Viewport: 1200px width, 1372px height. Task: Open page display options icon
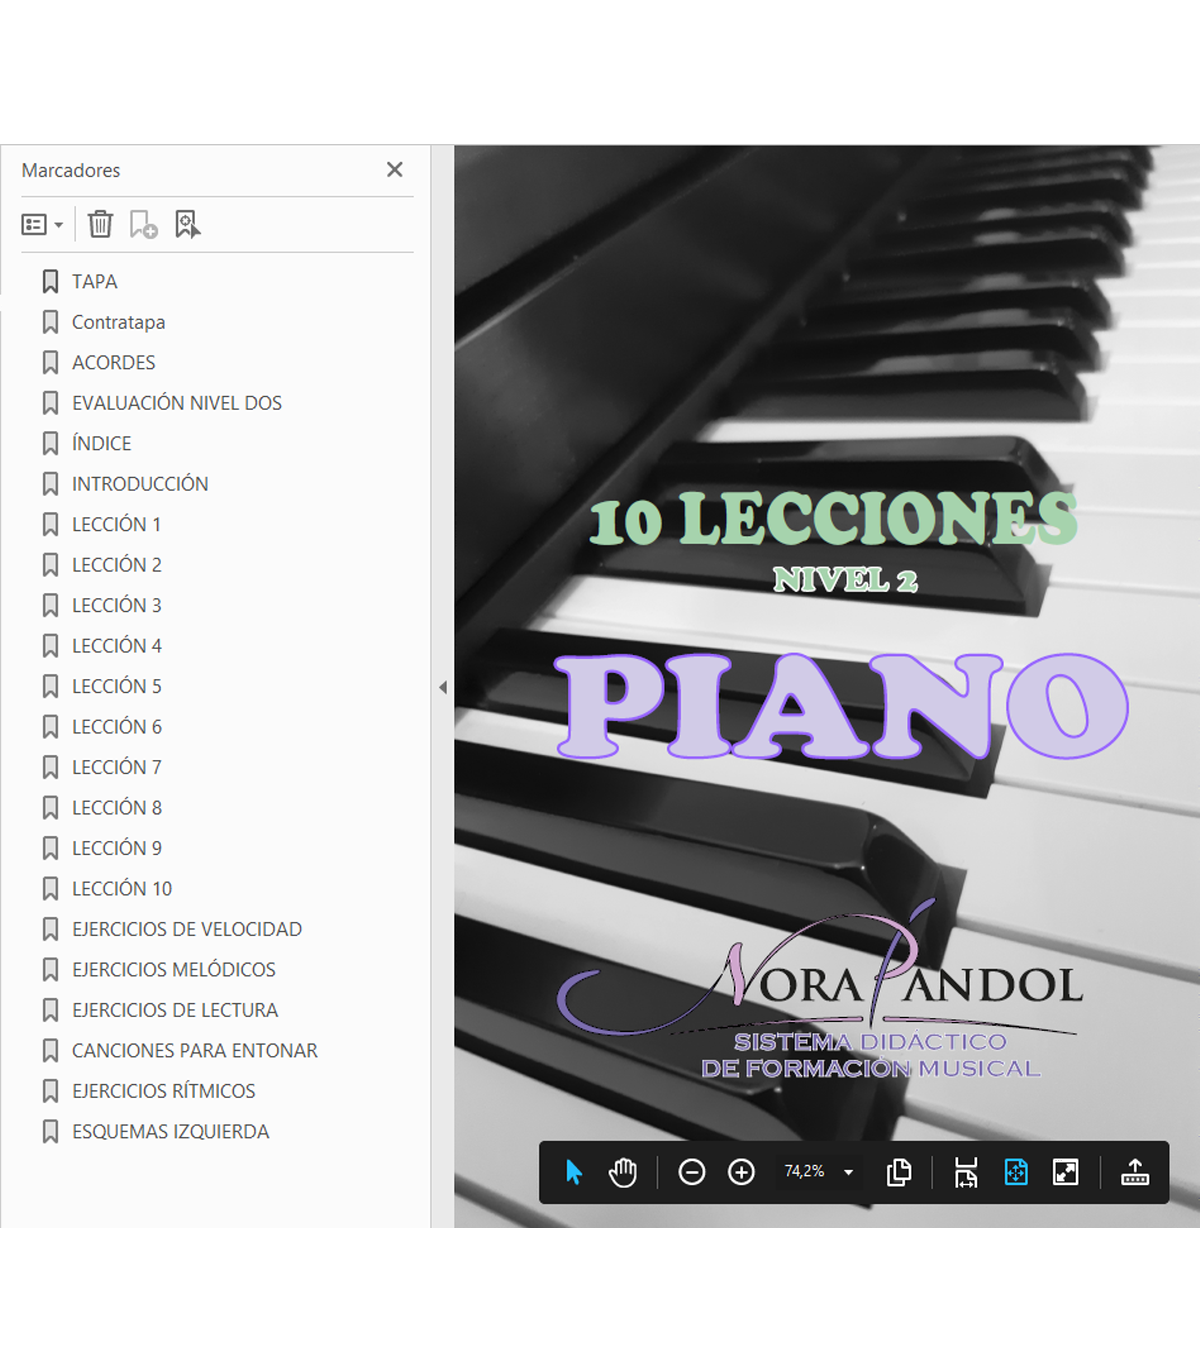[x=899, y=1172]
